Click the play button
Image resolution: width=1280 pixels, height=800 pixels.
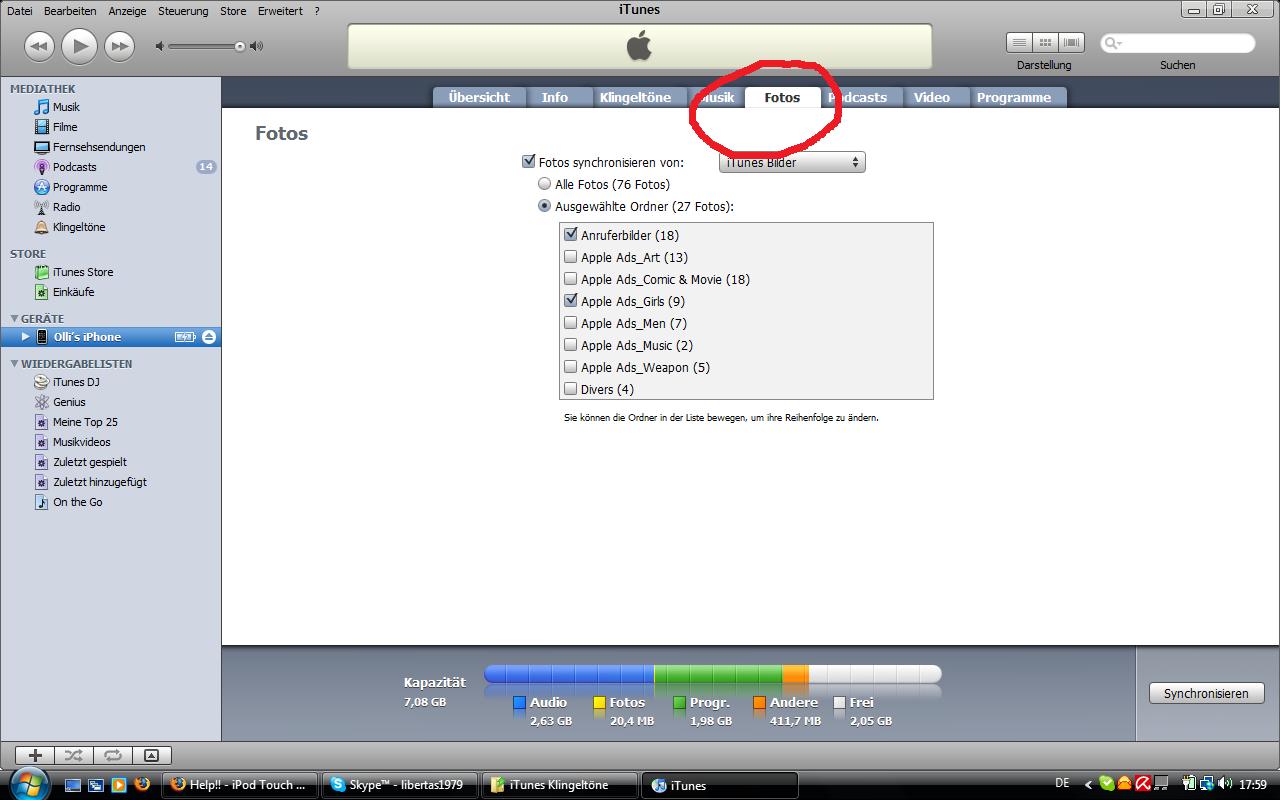pyautogui.click(x=79, y=46)
